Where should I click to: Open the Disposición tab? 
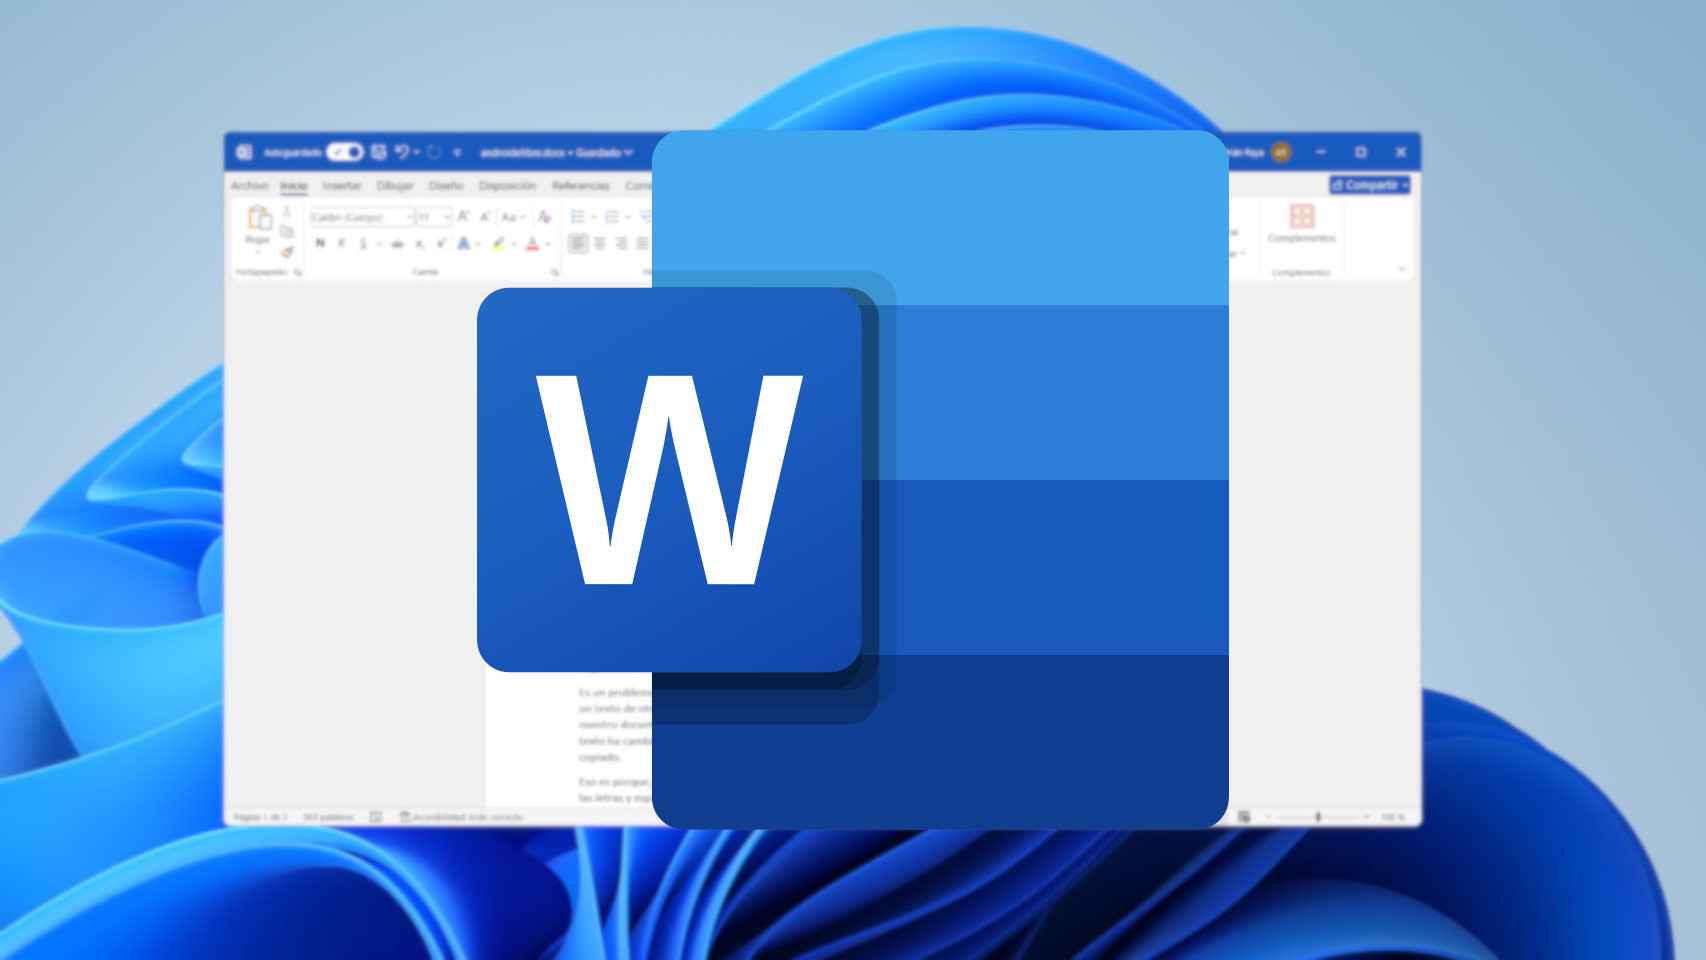click(507, 186)
